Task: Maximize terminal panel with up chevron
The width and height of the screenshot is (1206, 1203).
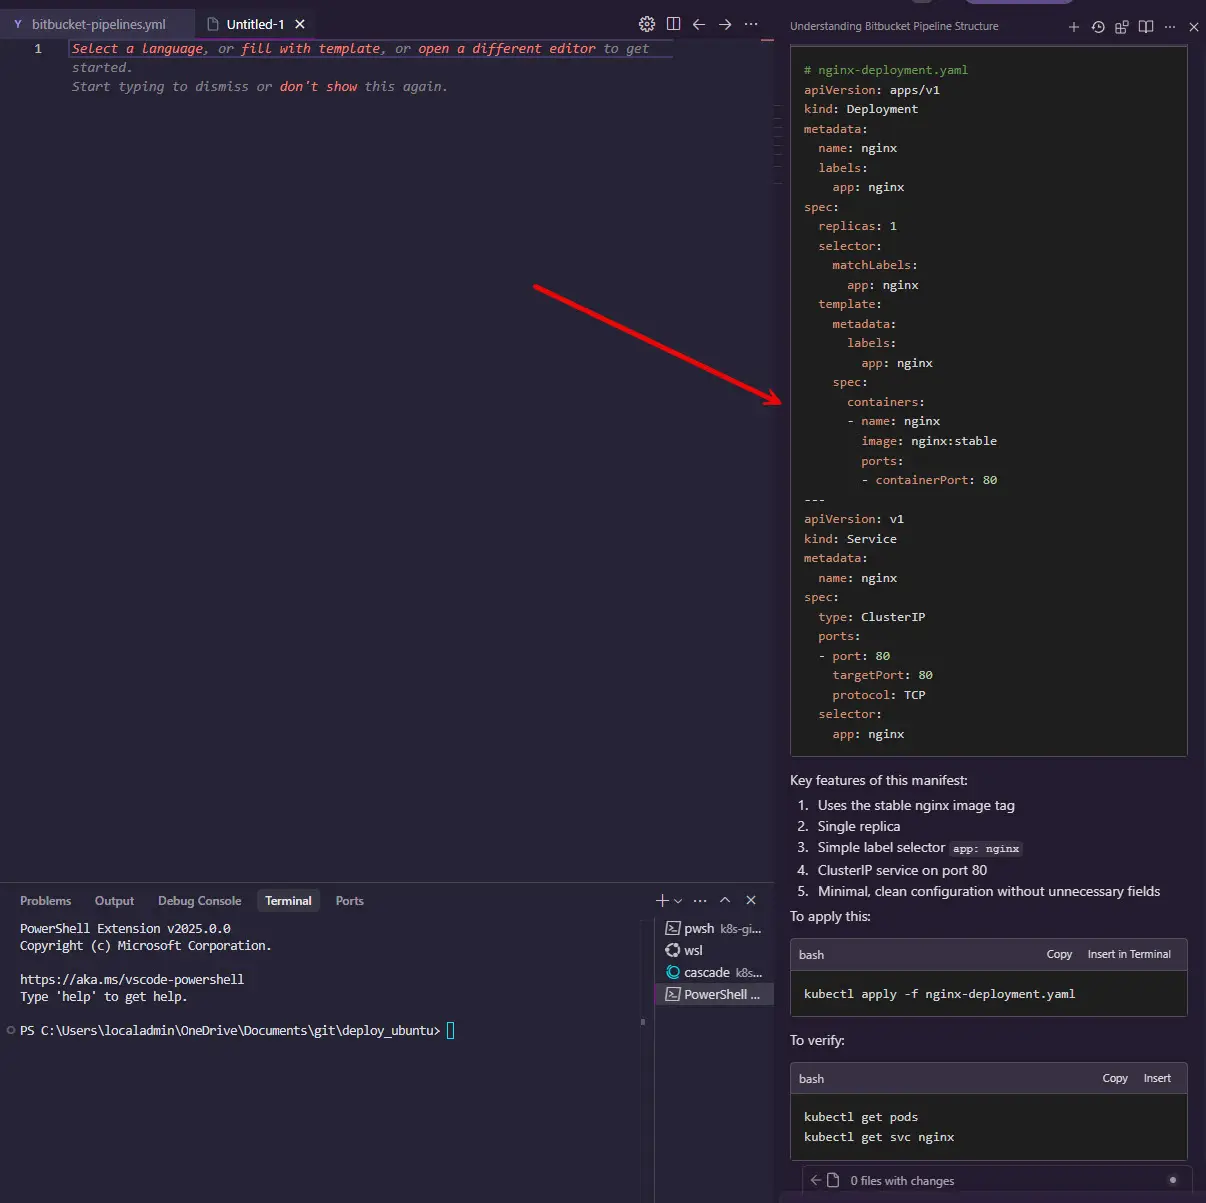Action: pos(725,901)
